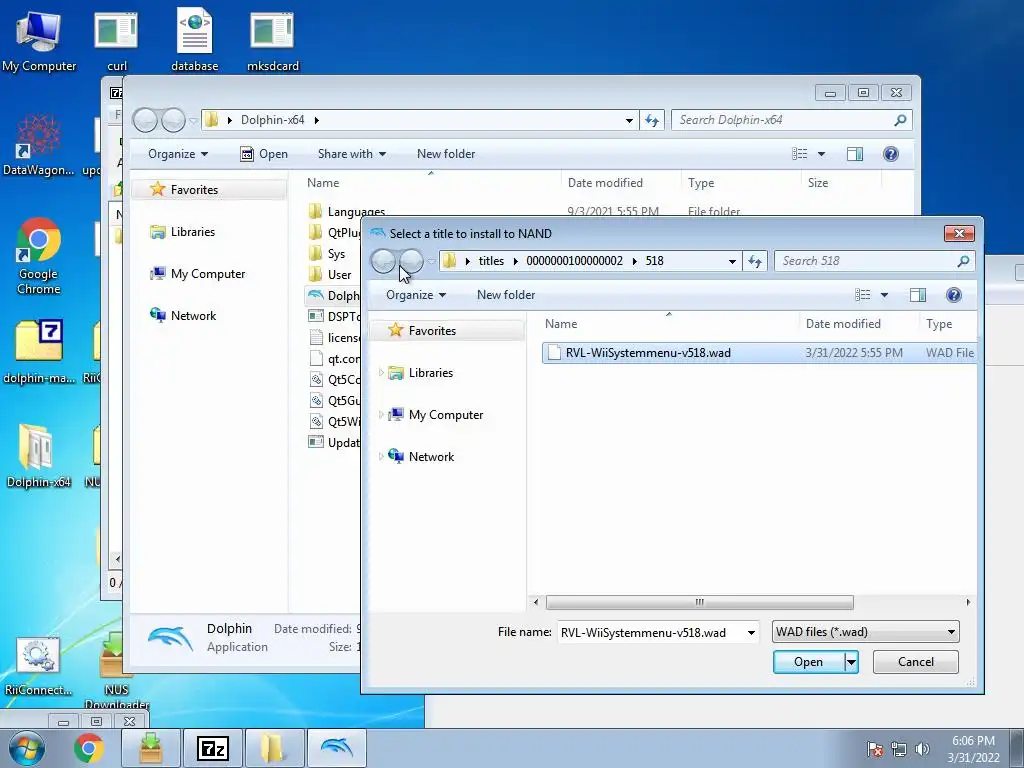Open Share with menu in Dolphin-x64 window
Screen dimensions: 1024x768
(x=351, y=154)
